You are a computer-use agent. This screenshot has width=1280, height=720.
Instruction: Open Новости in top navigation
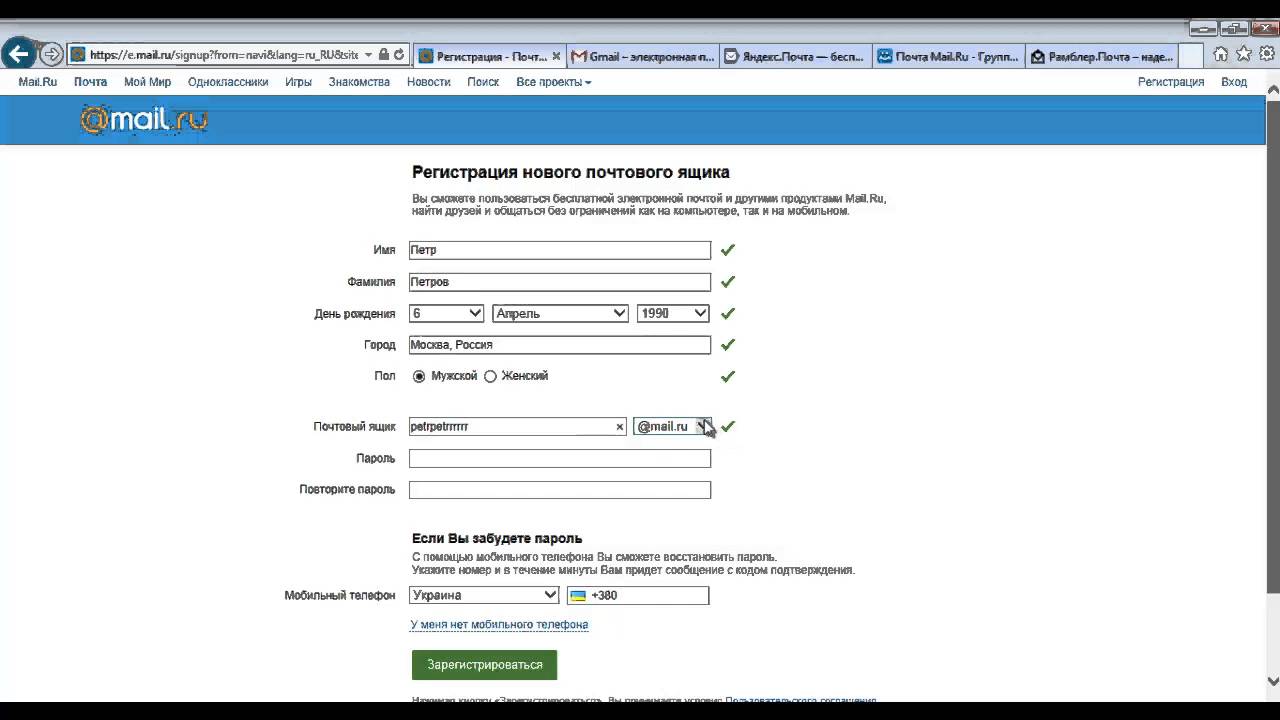(x=429, y=82)
